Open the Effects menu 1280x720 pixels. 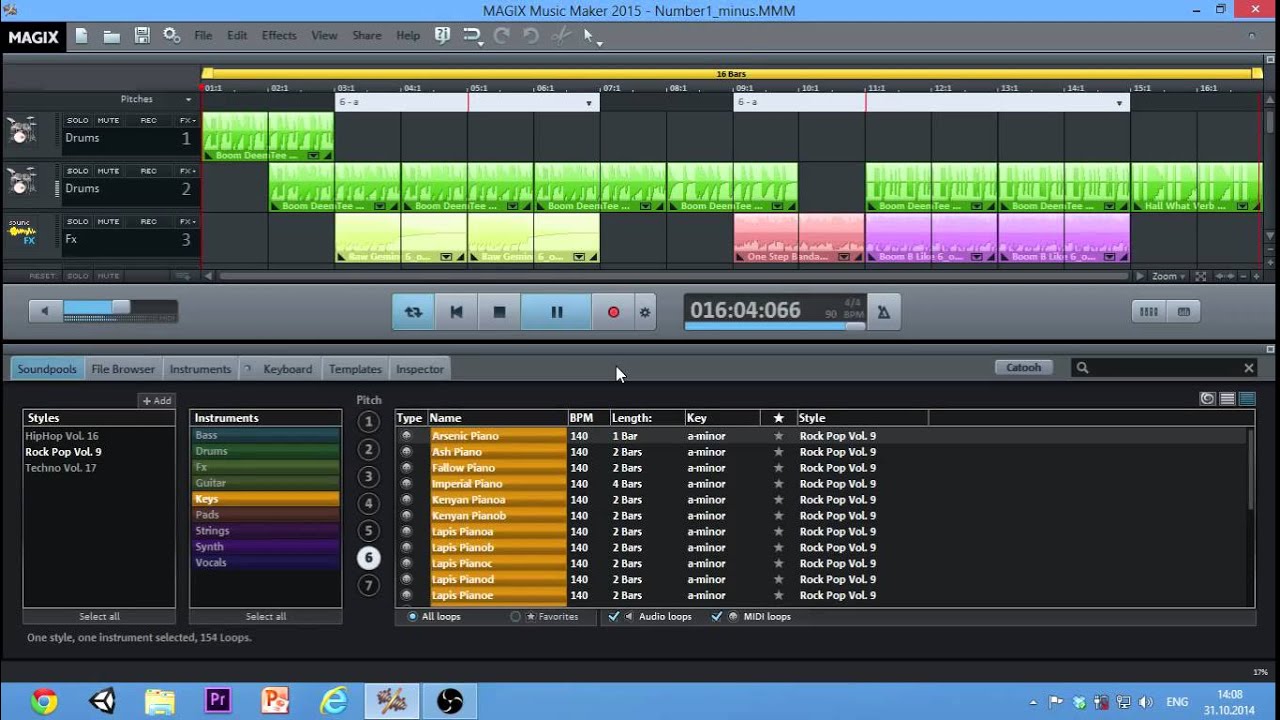(279, 35)
